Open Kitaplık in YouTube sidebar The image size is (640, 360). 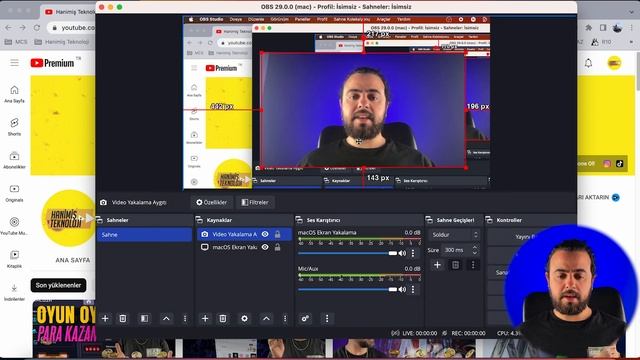click(14, 260)
